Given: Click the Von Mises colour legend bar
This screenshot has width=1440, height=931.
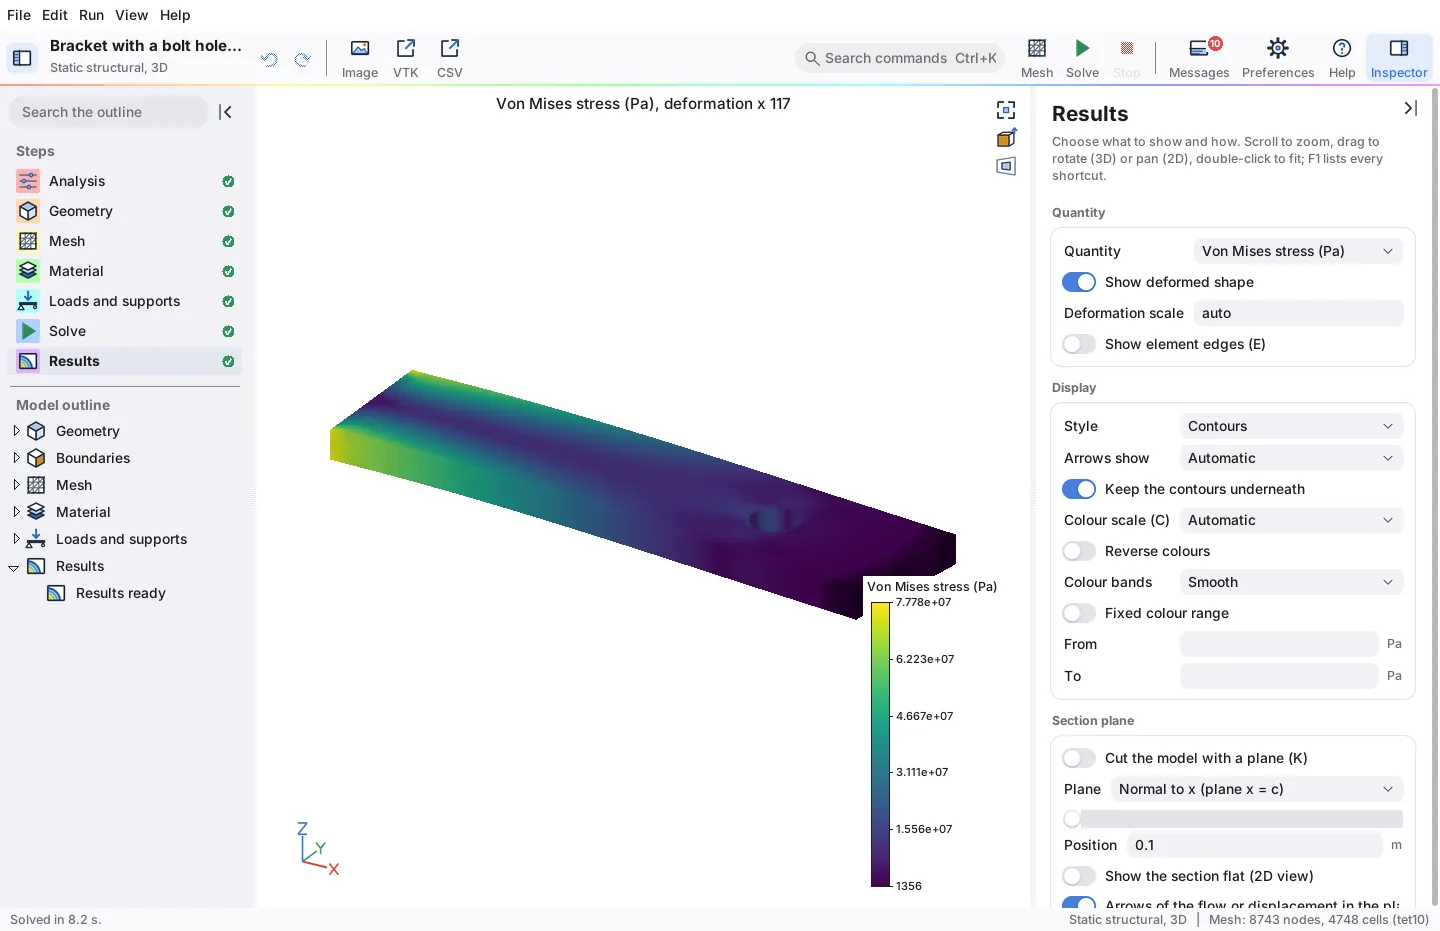Looking at the screenshot, I should tap(880, 744).
